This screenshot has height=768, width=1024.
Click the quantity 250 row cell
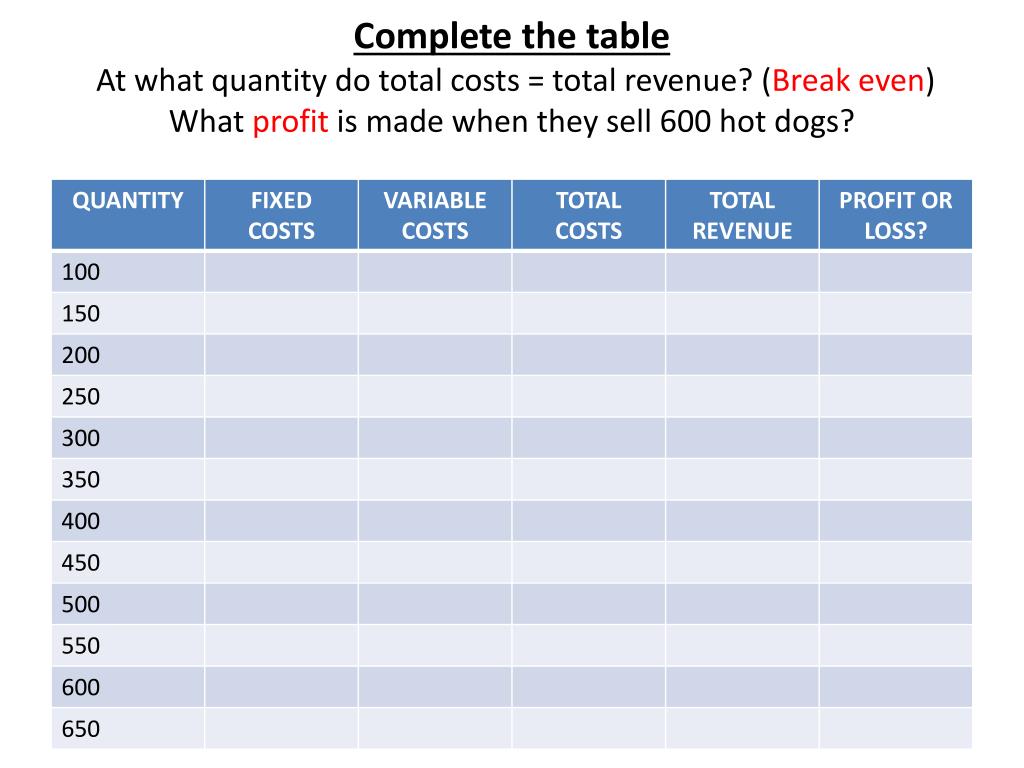(128, 396)
